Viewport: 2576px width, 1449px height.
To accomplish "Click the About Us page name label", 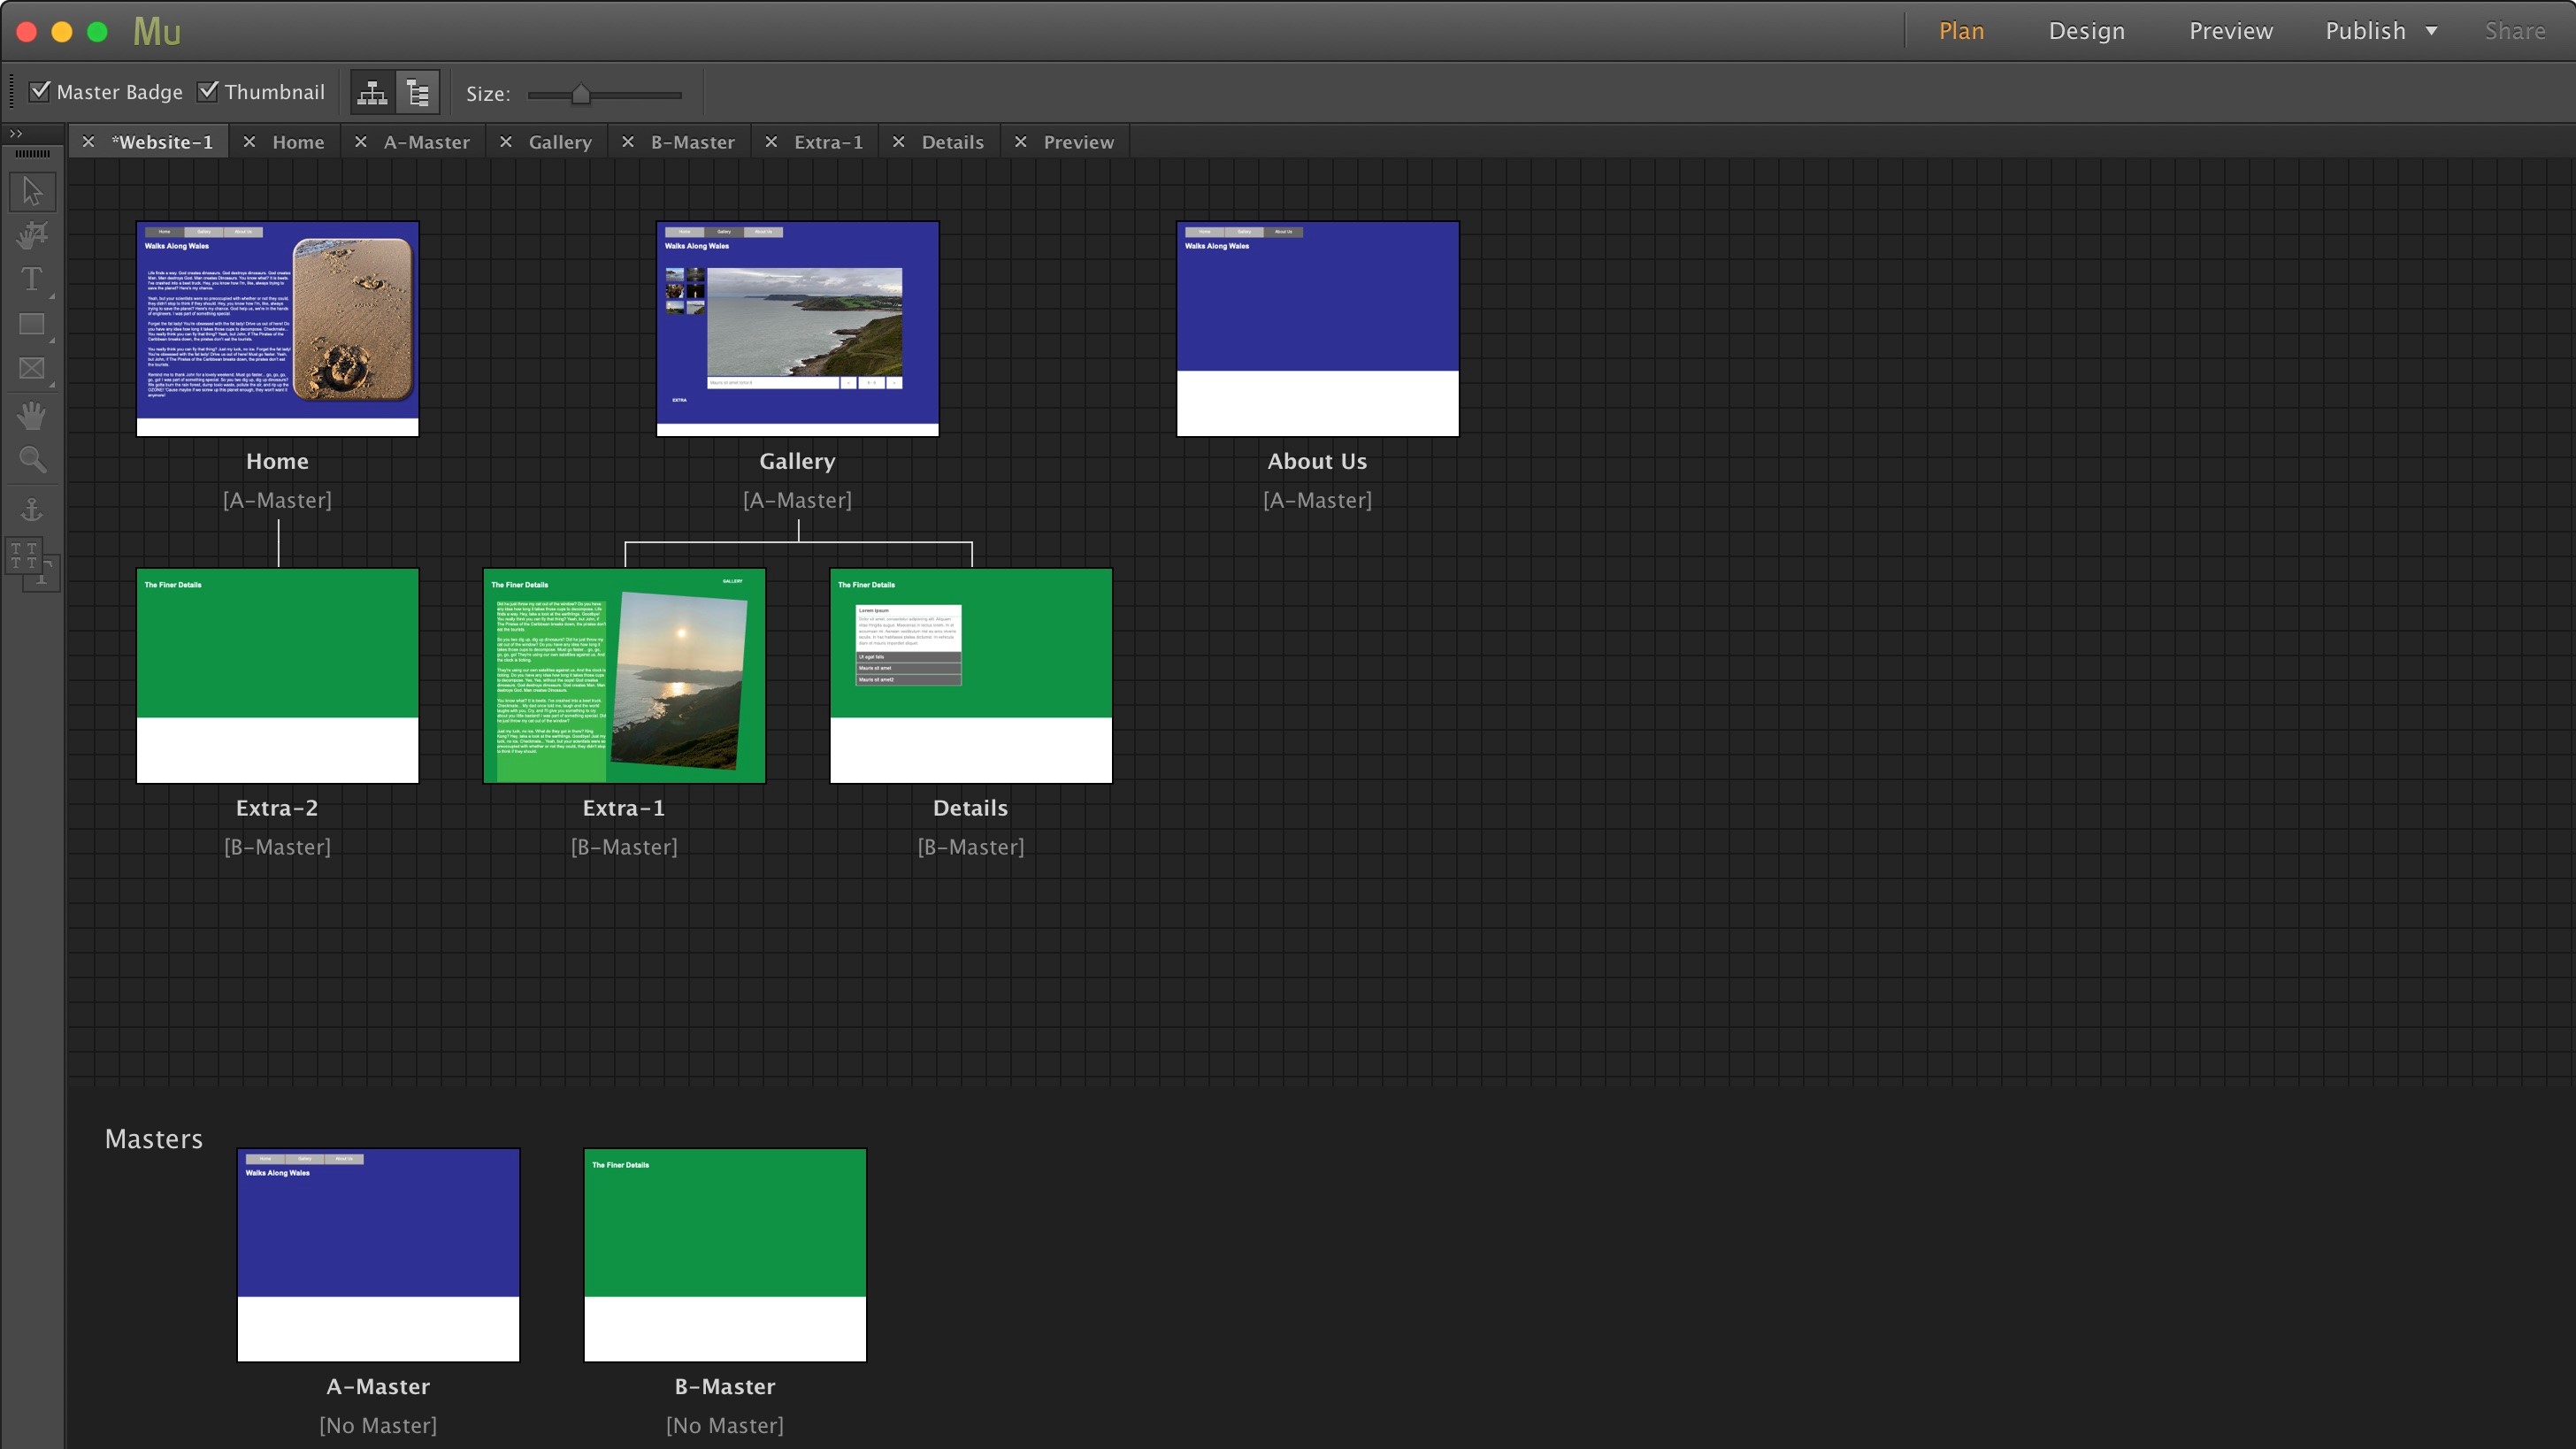I will [1317, 461].
